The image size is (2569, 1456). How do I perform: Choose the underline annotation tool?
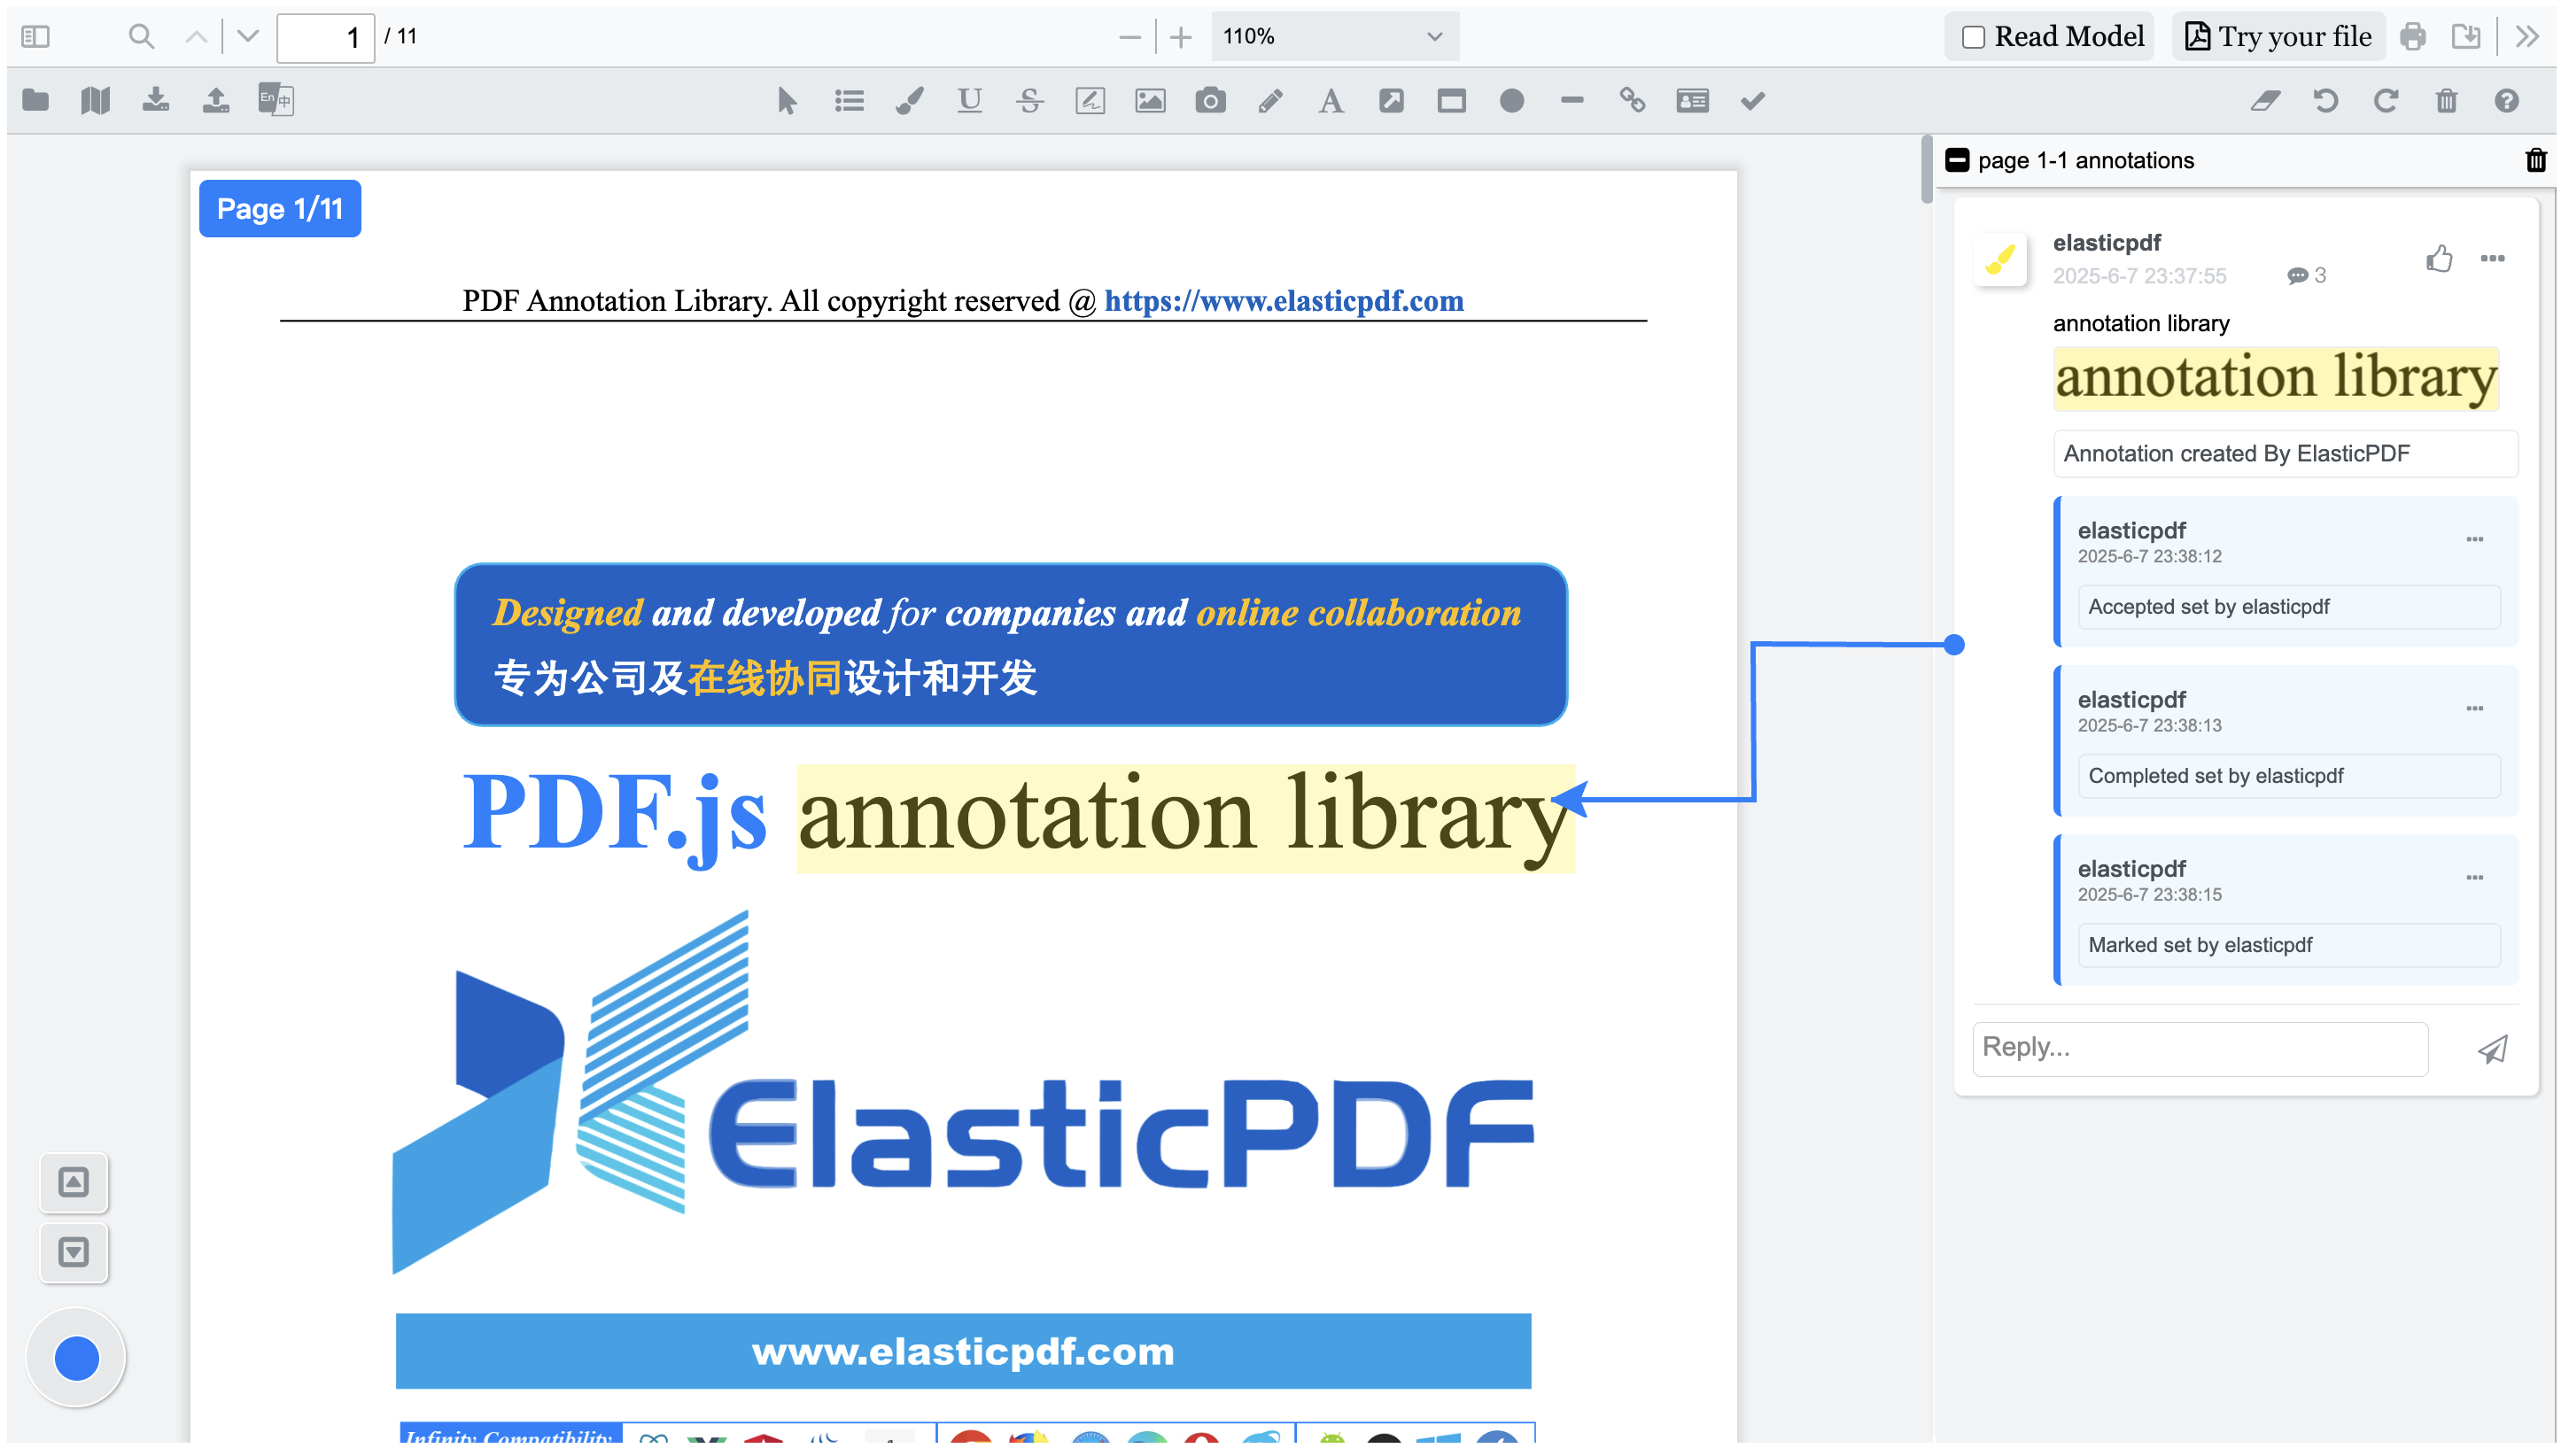point(969,101)
